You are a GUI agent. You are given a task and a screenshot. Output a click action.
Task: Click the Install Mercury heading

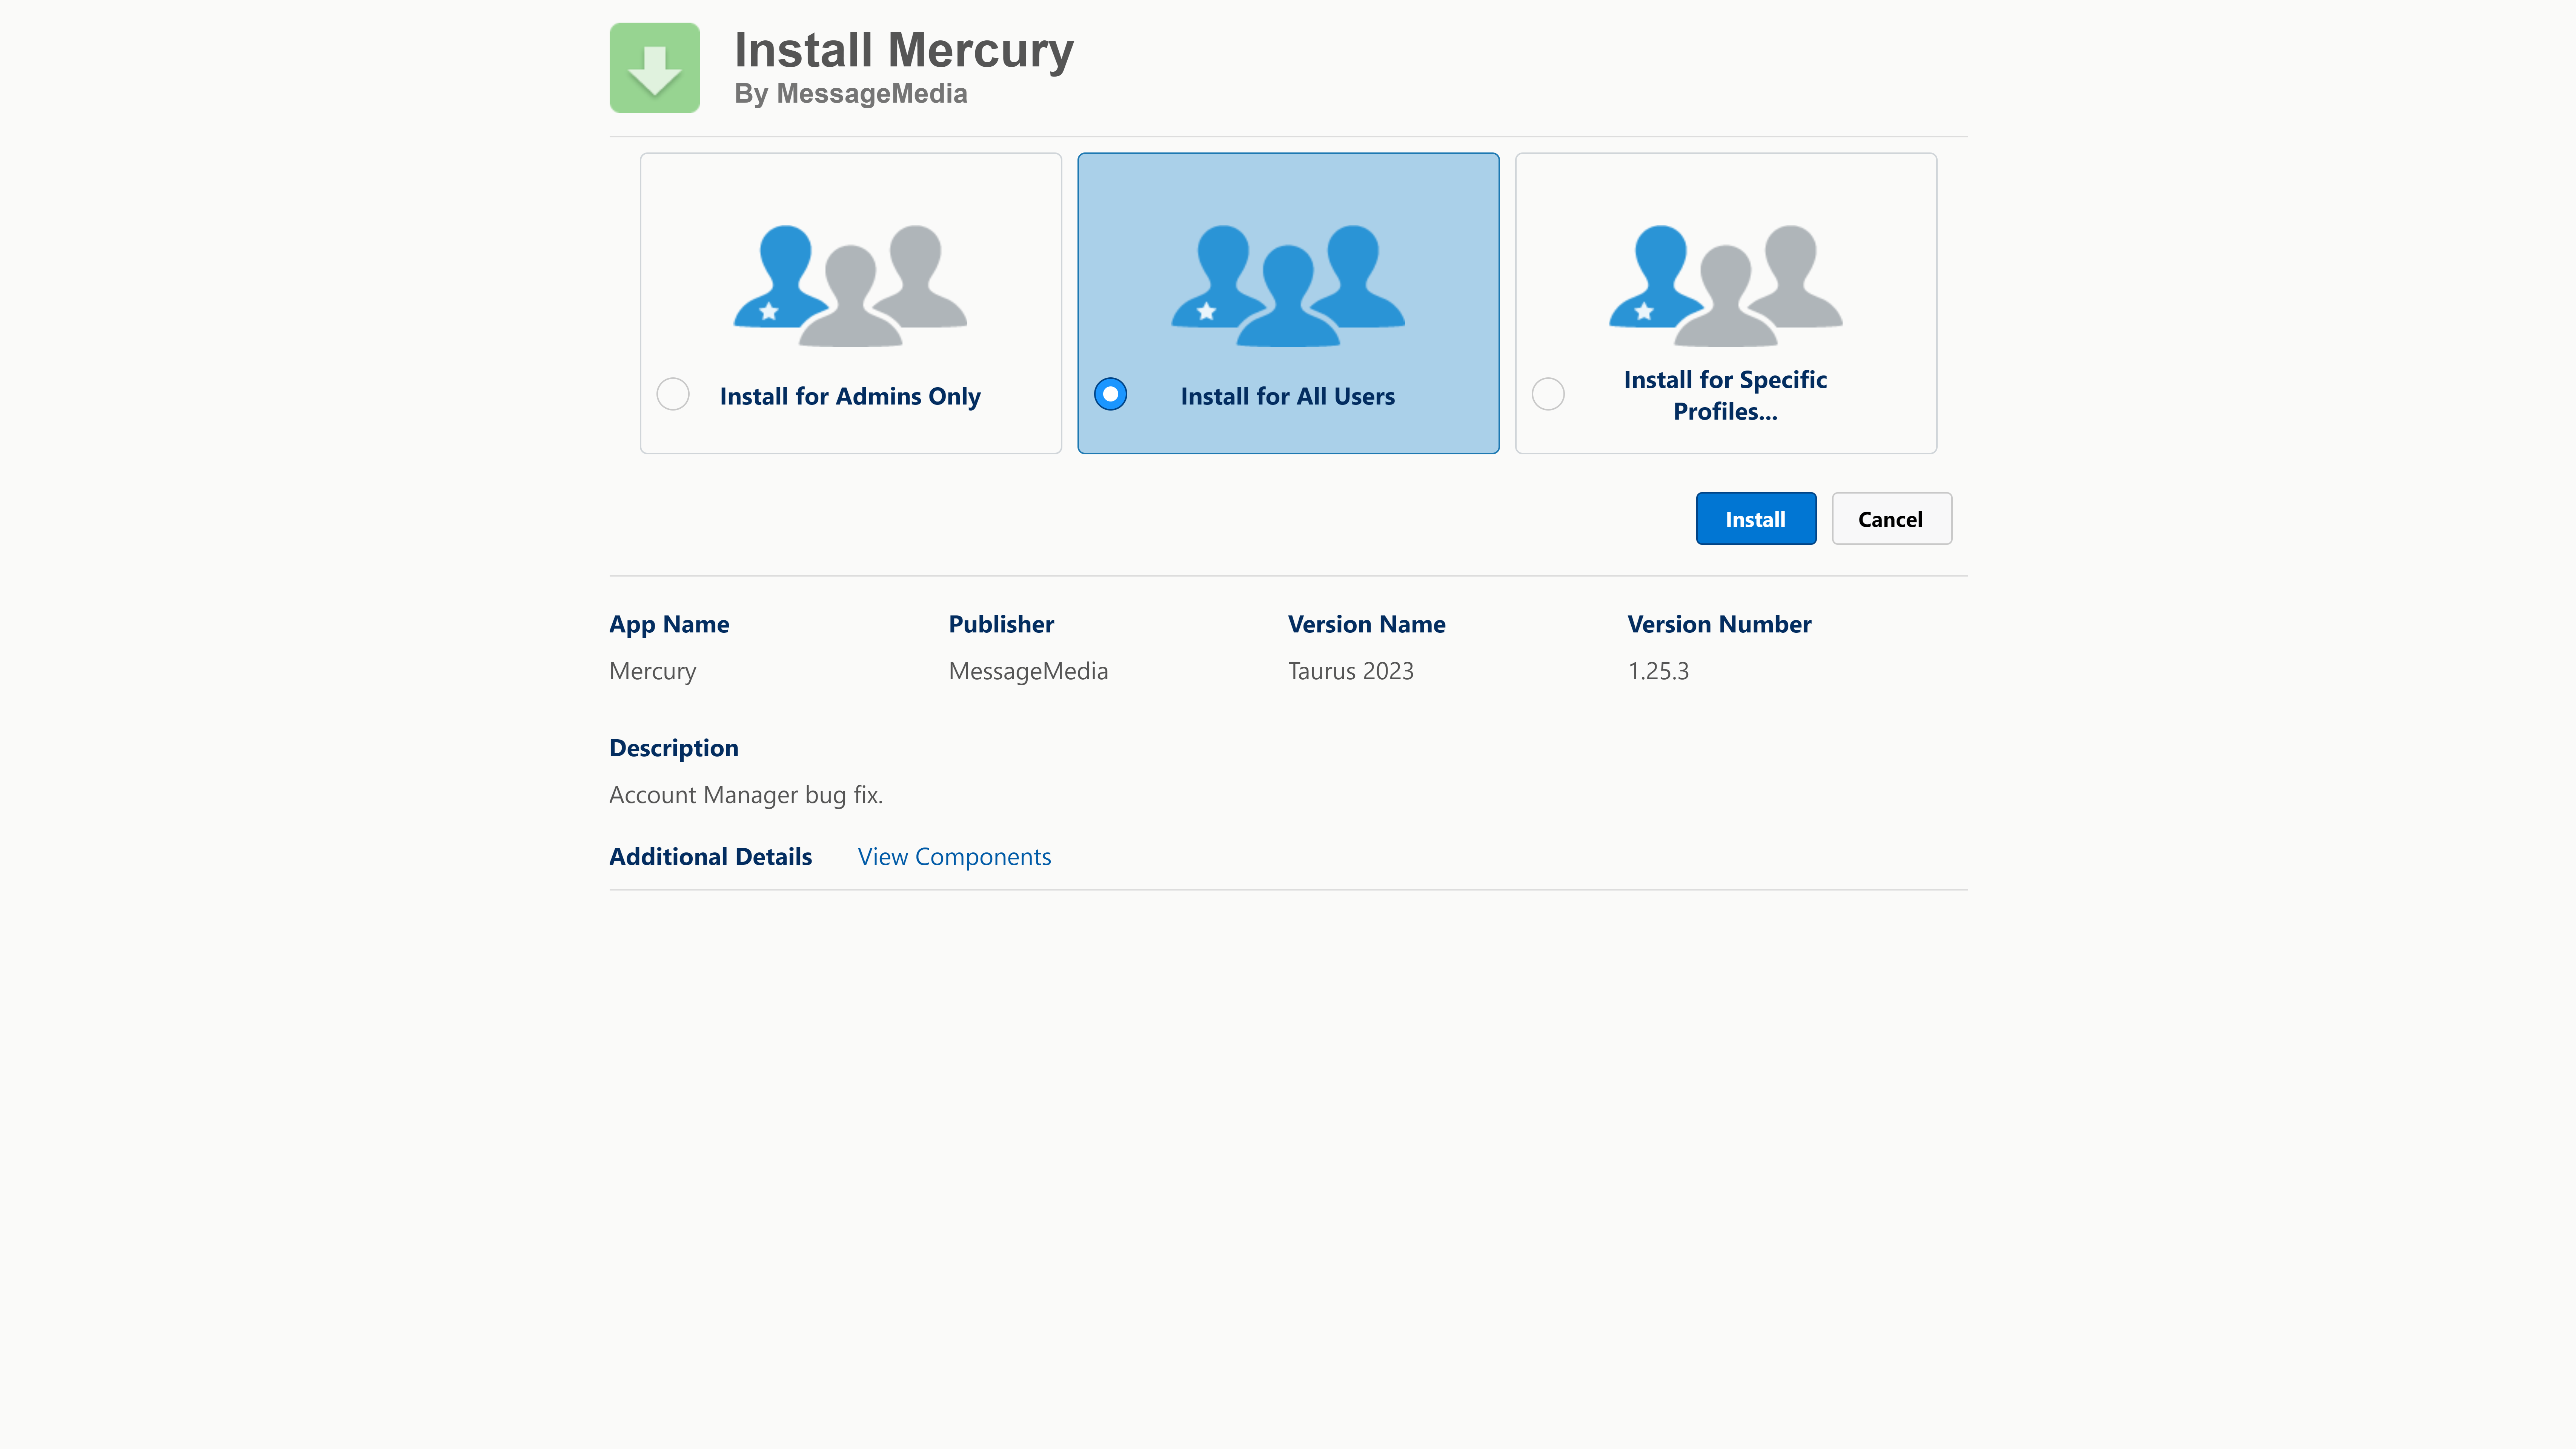(x=904, y=50)
